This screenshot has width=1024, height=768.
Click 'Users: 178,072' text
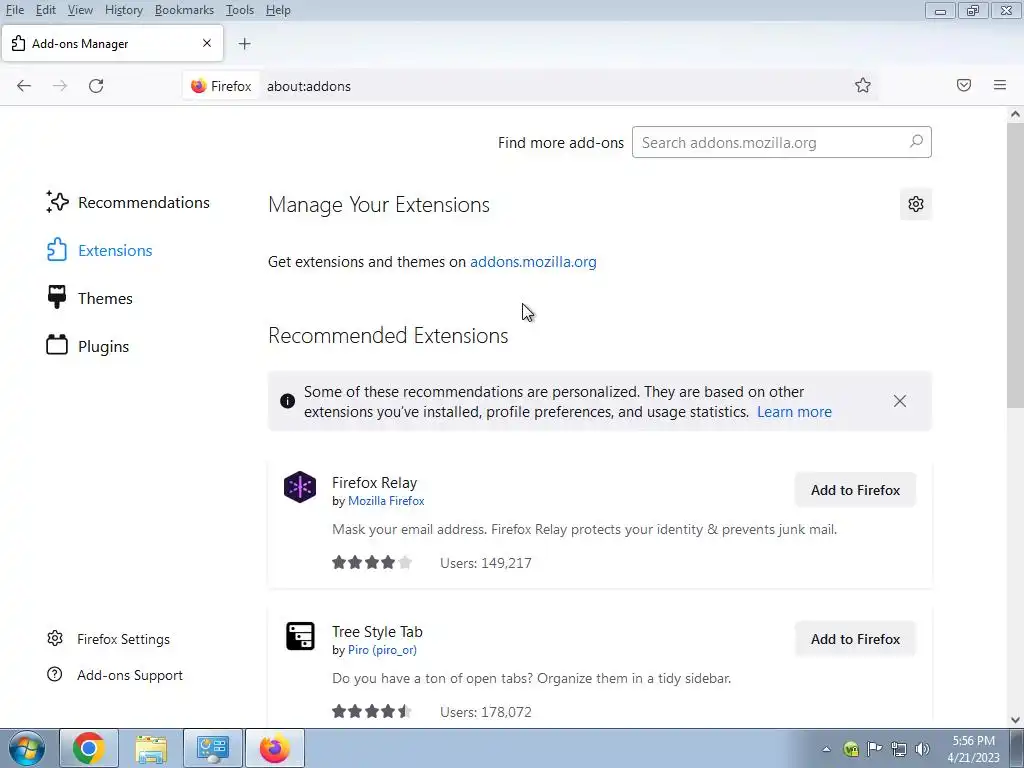(485, 712)
